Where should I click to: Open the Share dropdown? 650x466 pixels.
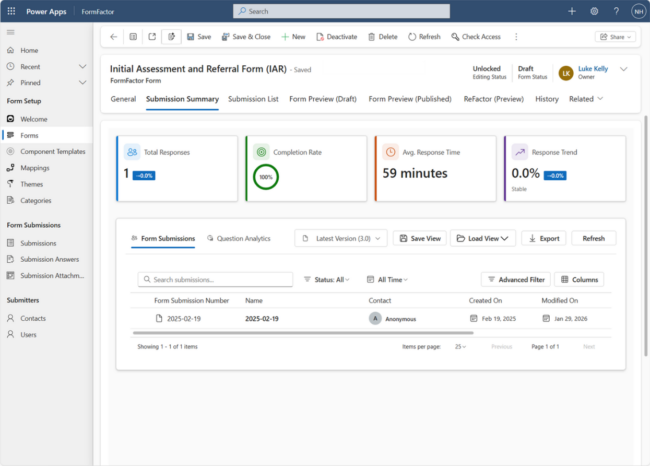click(x=615, y=37)
